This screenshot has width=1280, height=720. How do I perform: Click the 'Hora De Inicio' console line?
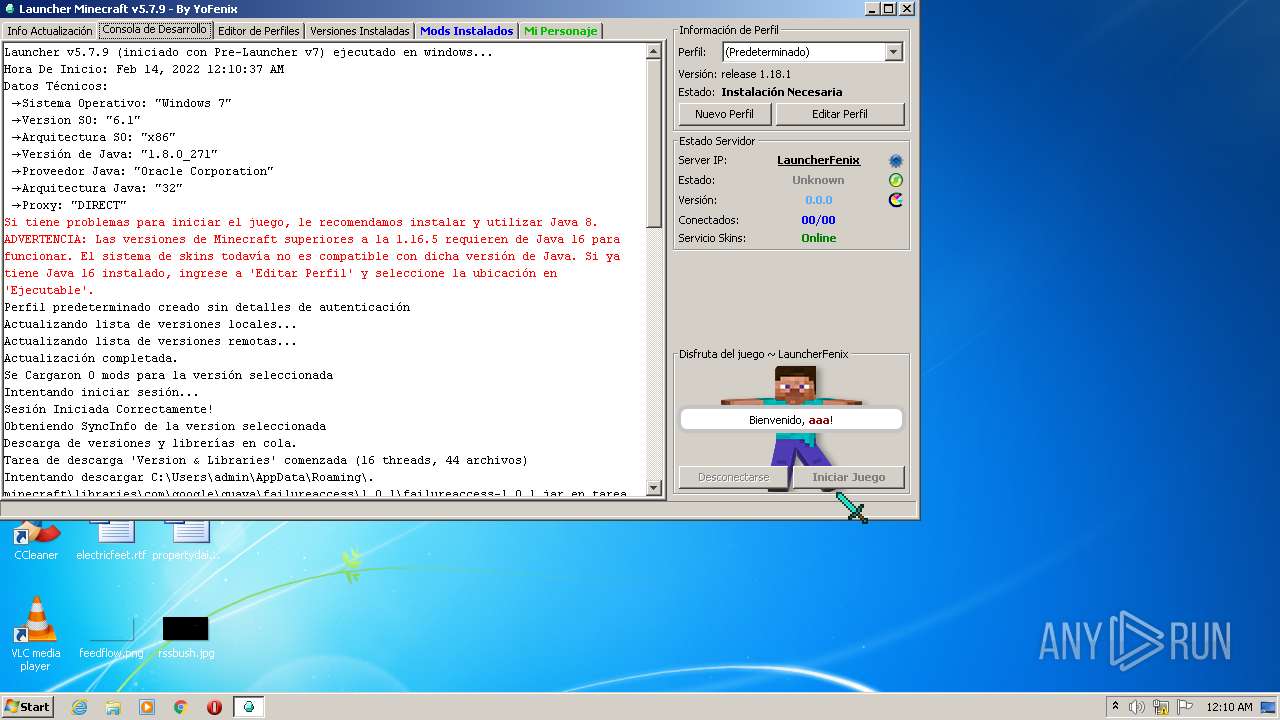point(144,69)
